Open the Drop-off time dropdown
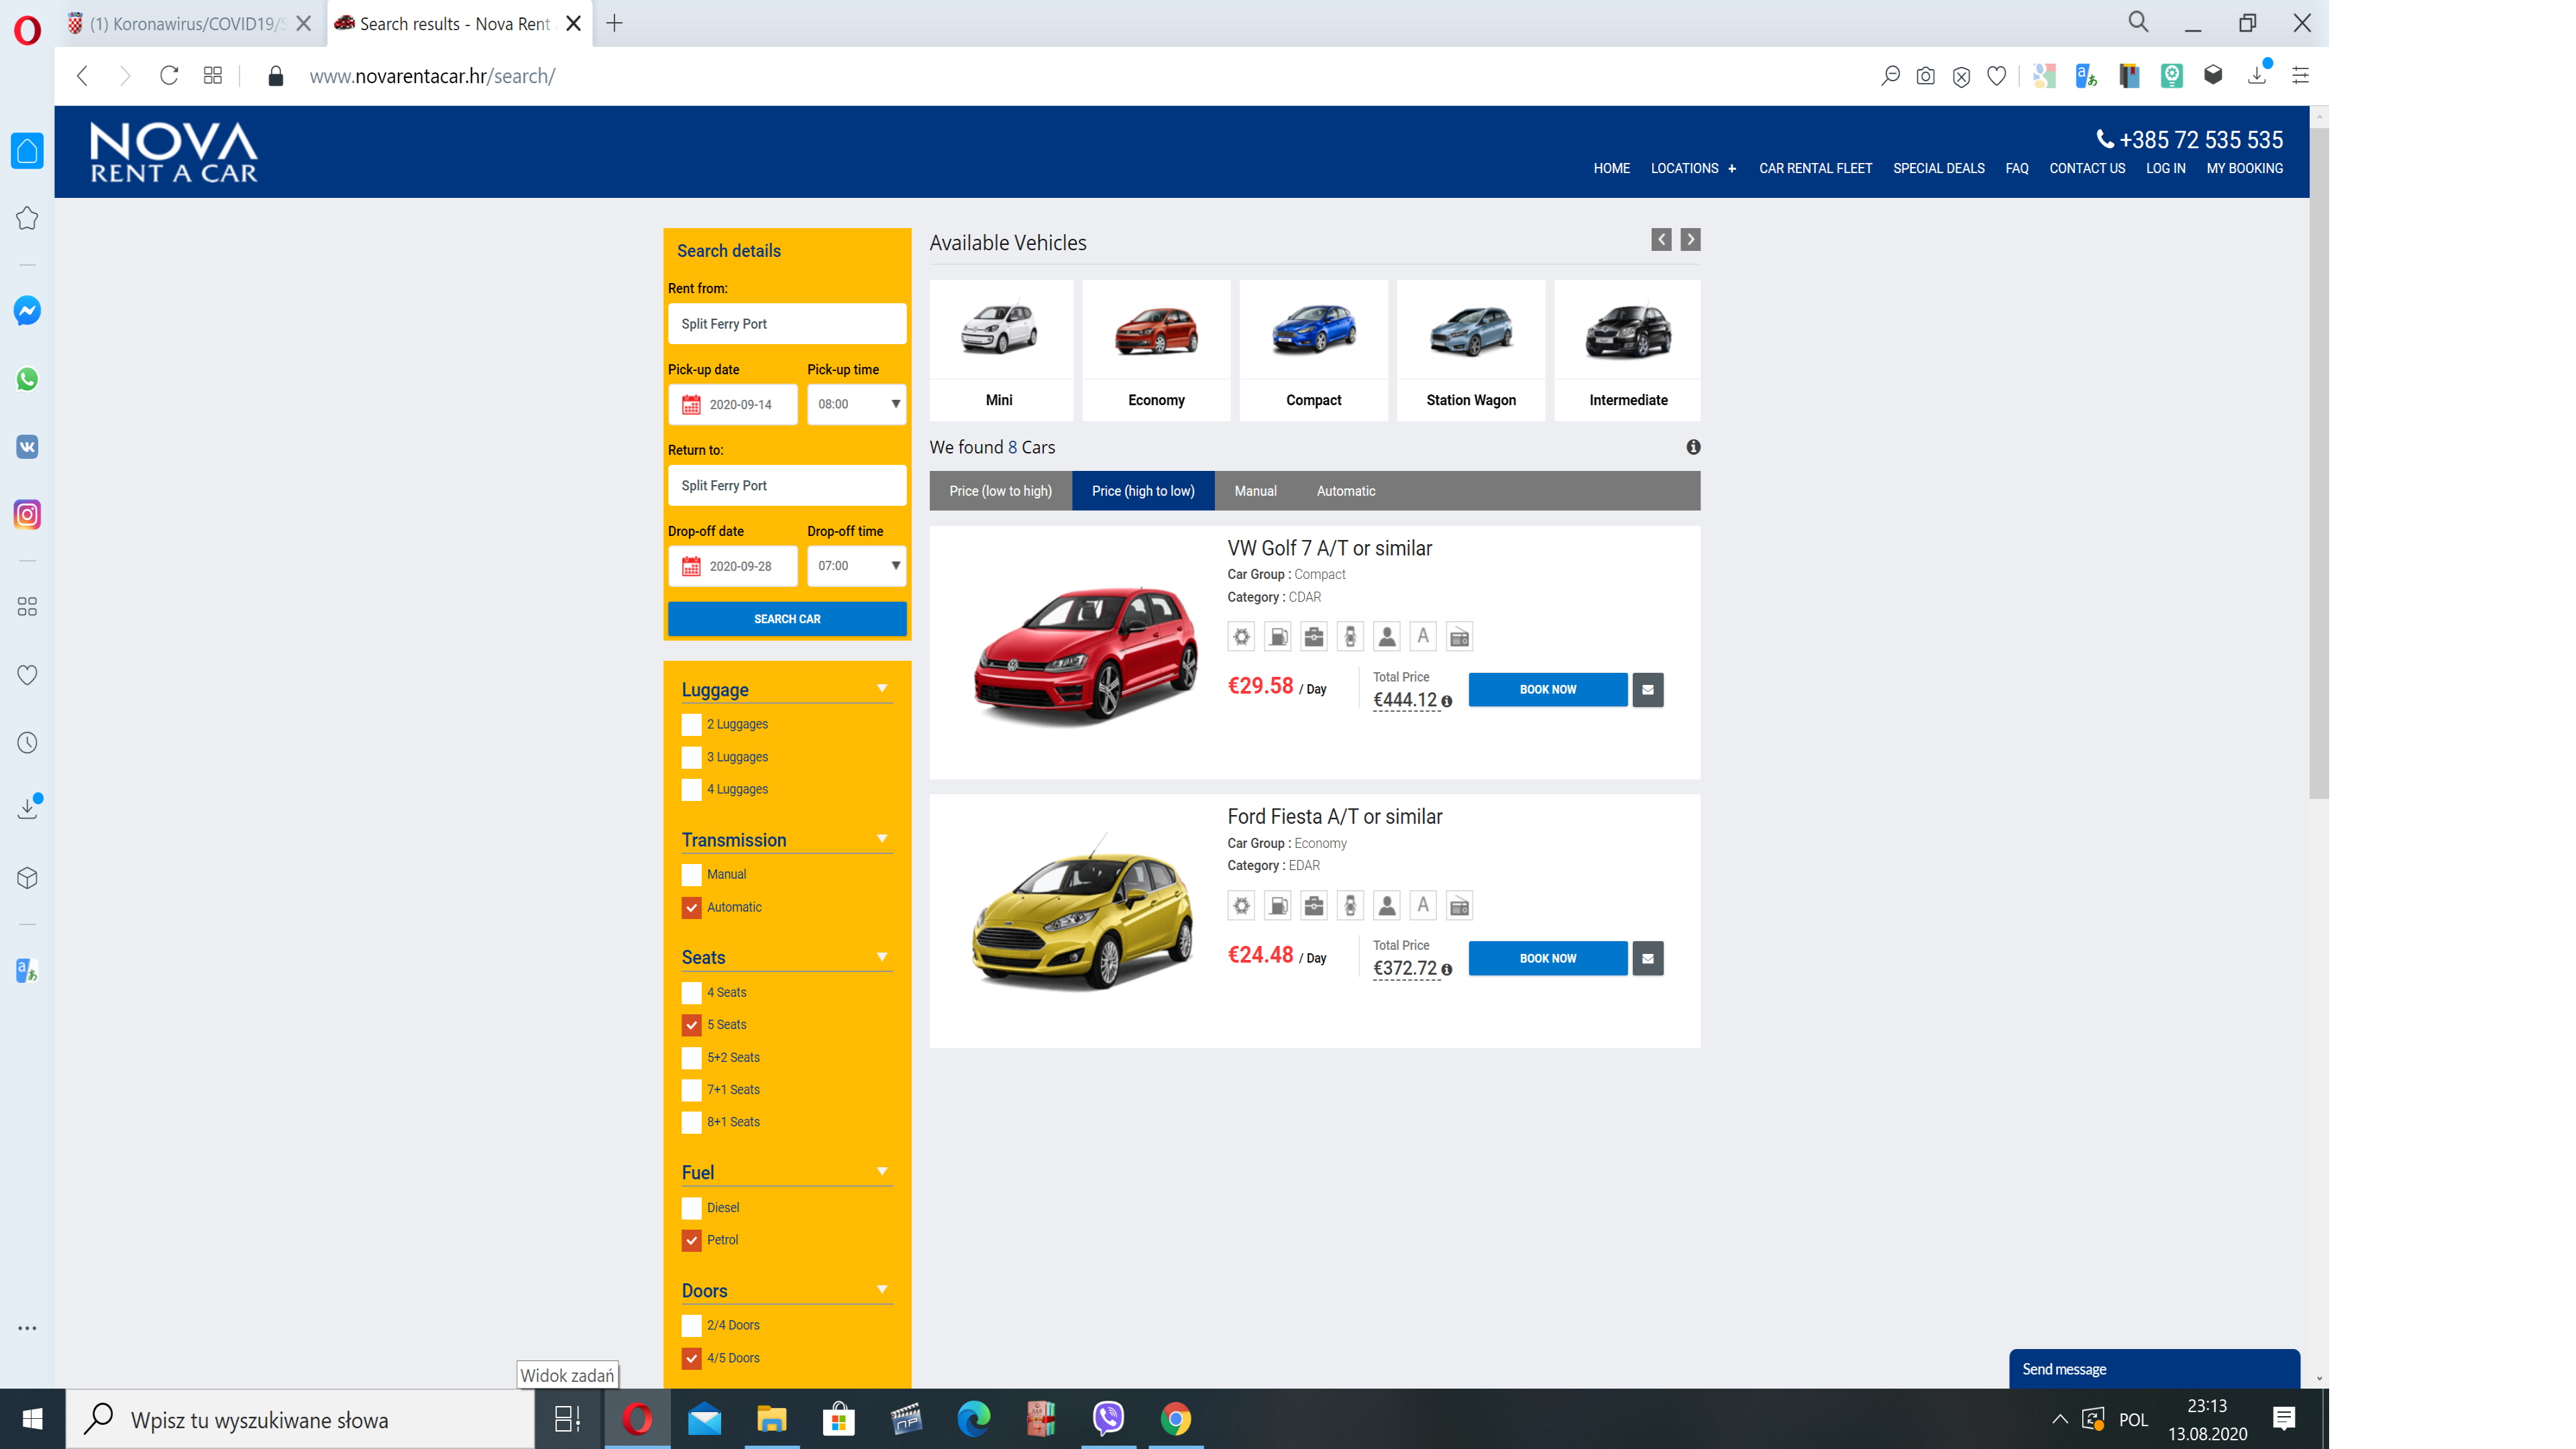The height and width of the screenshot is (1449, 2576). coord(856,566)
